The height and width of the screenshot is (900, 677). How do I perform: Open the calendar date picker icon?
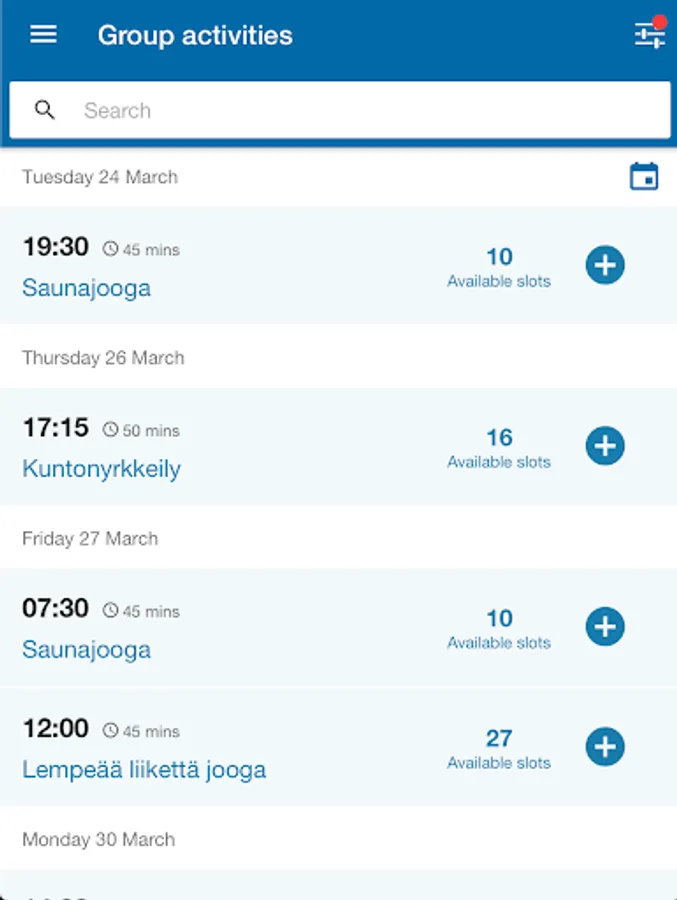(x=644, y=176)
